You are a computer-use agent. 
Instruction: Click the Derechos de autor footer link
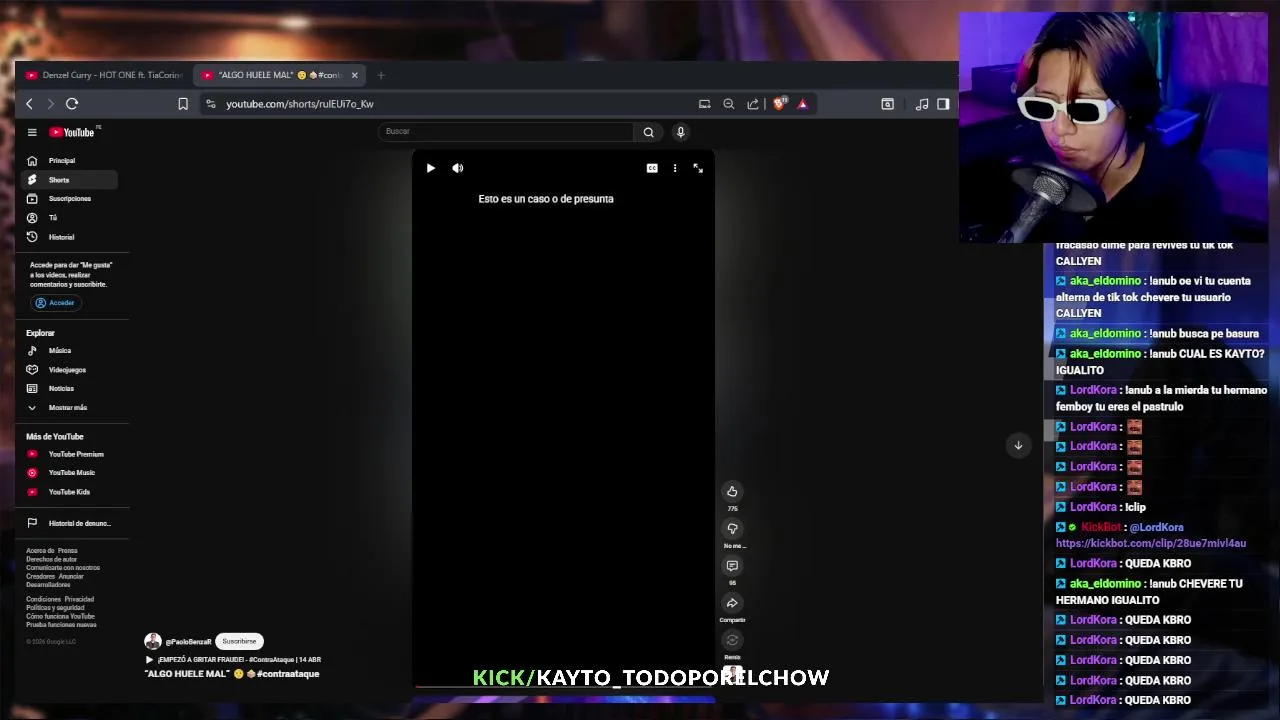coord(51,559)
